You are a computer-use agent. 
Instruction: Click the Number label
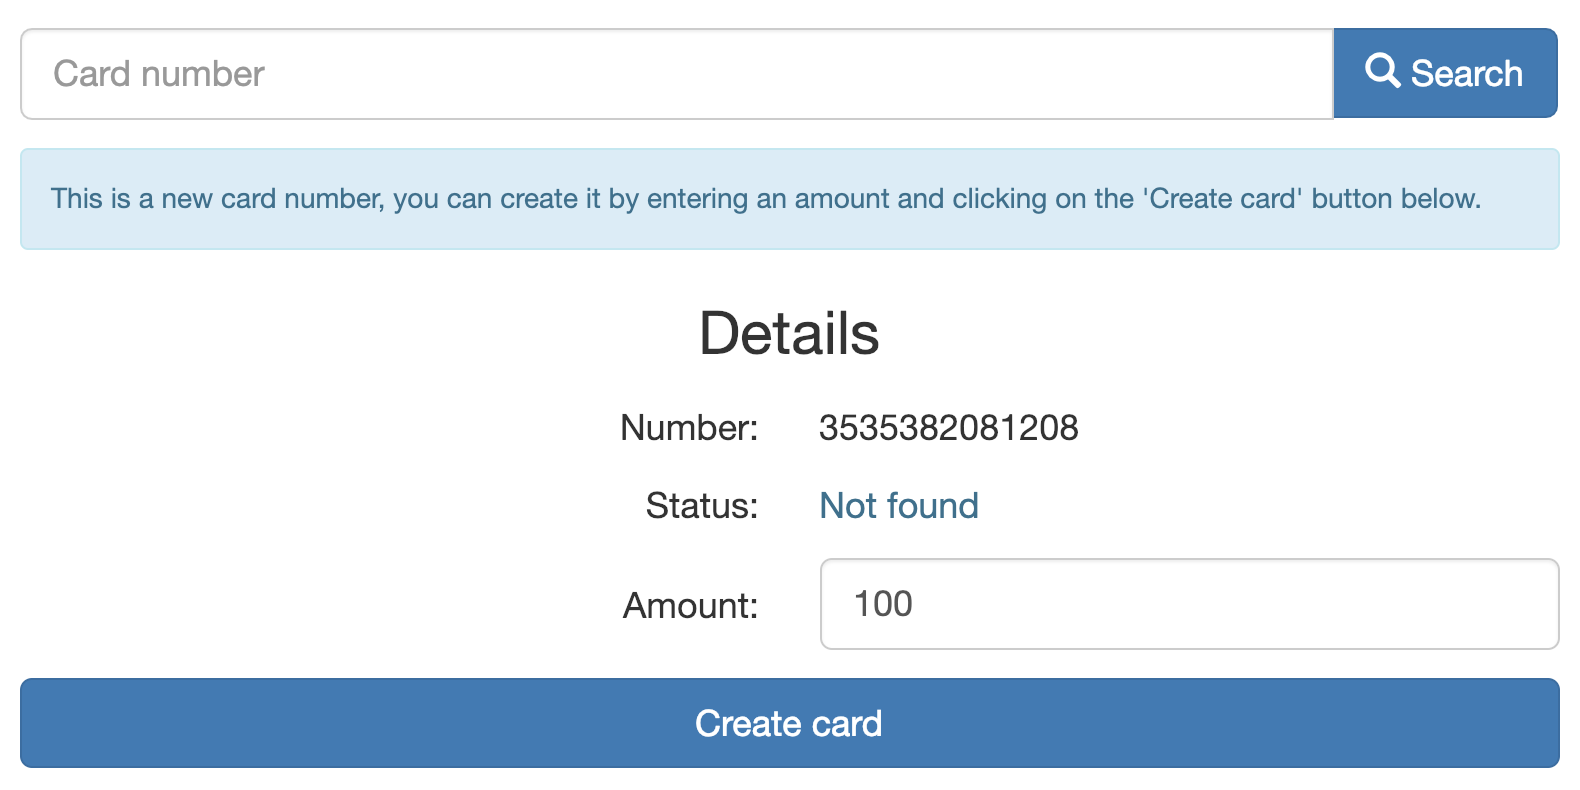[689, 428]
